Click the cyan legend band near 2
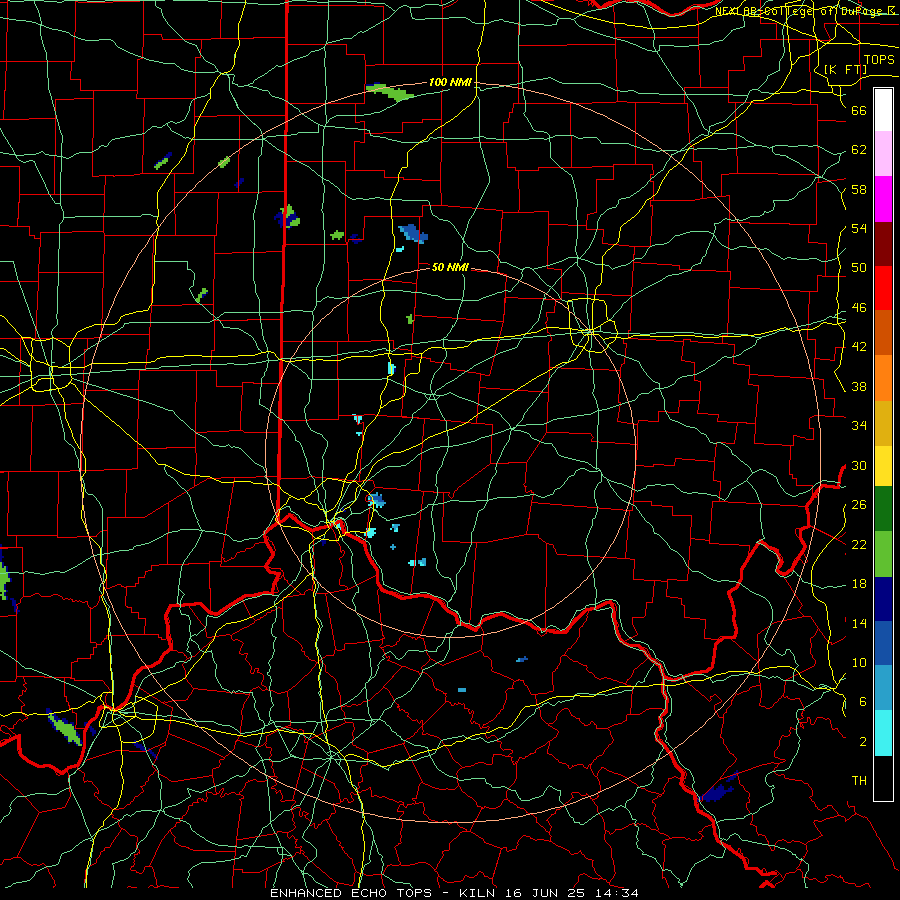The height and width of the screenshot is (900, 900). (x=883, y=733)
